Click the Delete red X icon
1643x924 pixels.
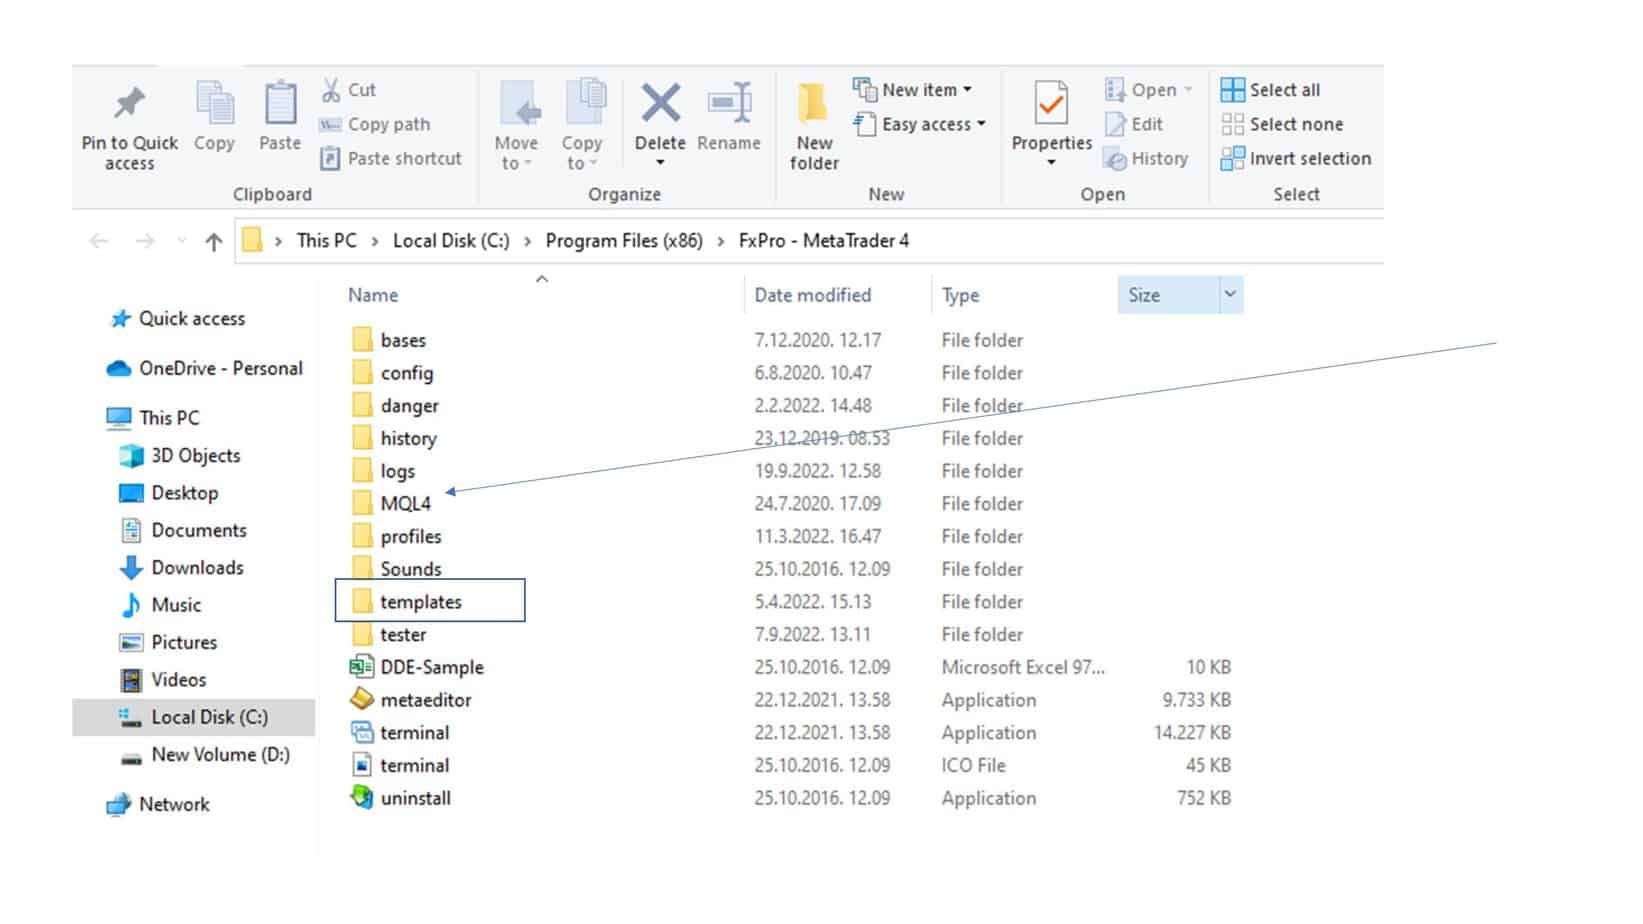[x=660, y=103]
